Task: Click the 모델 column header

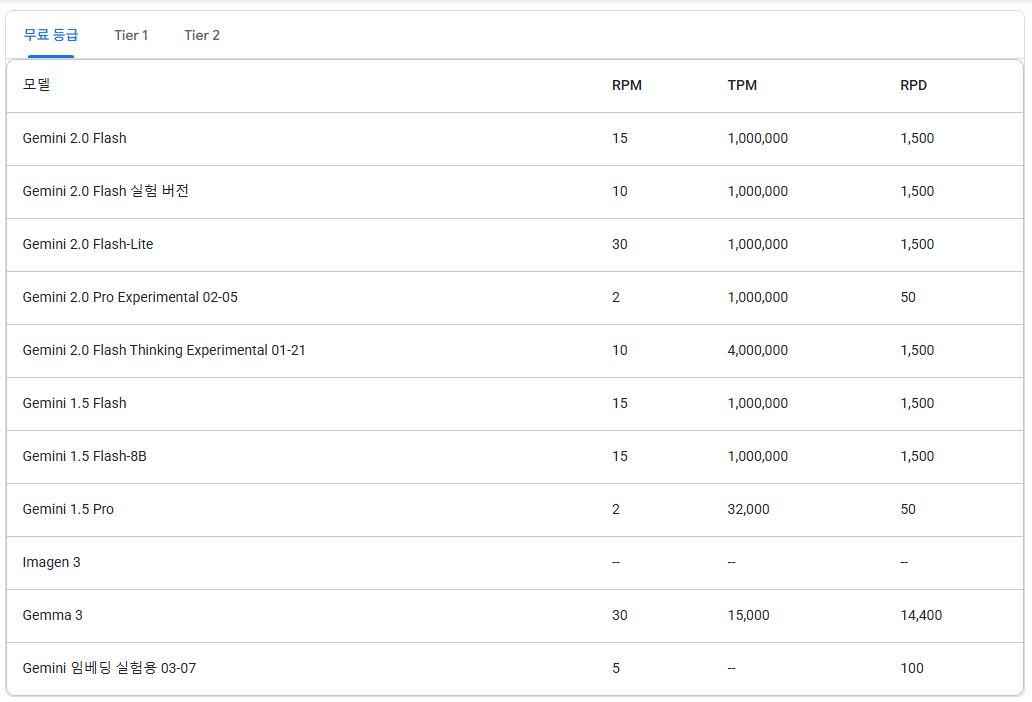Action: (34, 85)
